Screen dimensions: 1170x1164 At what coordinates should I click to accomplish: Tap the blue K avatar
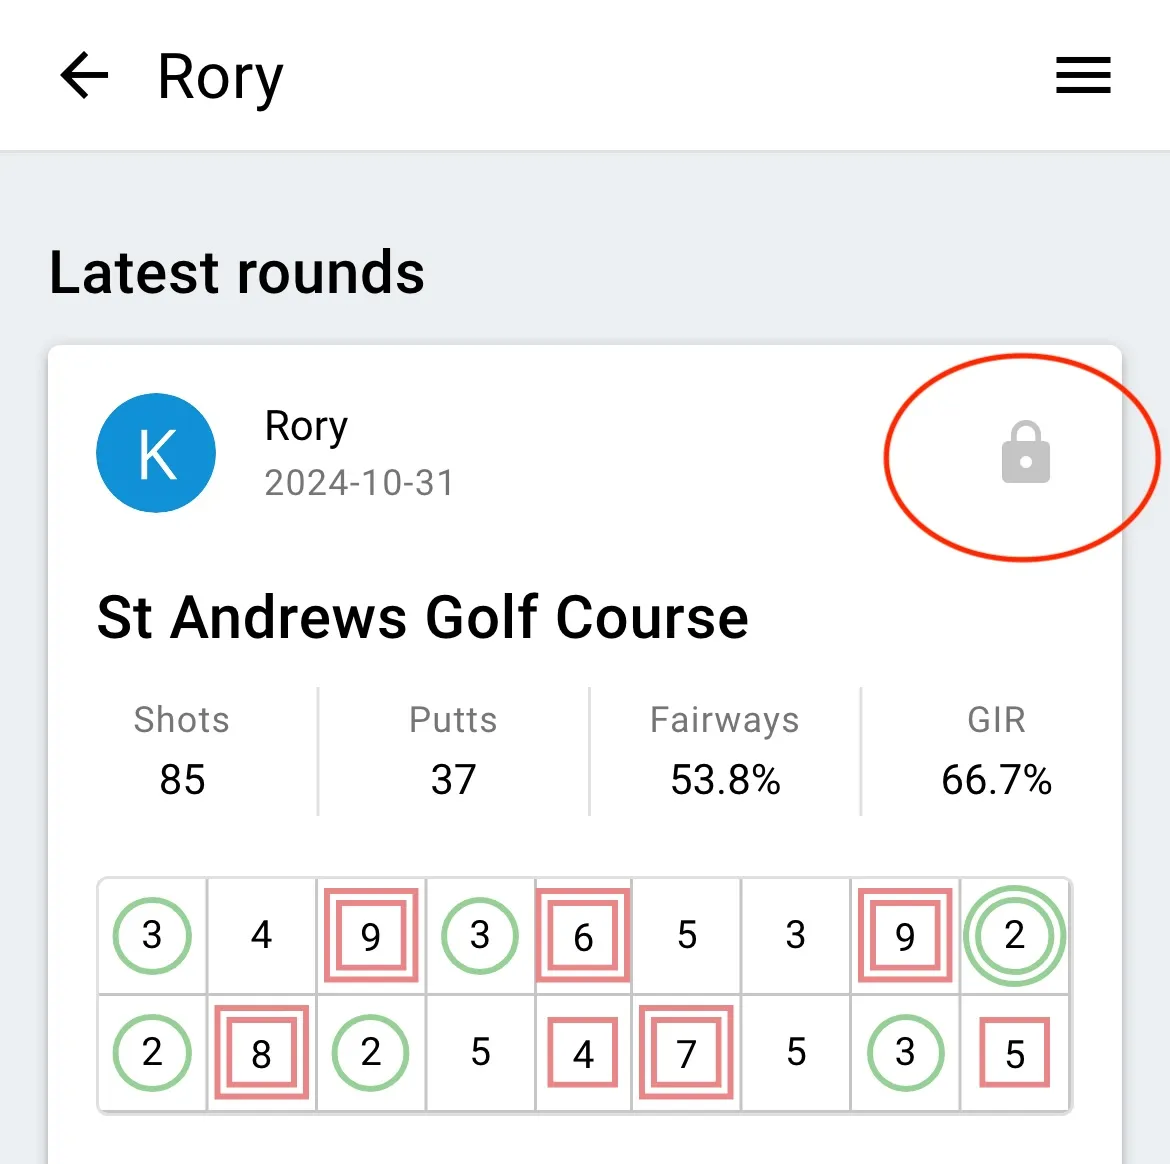point(156,453)
